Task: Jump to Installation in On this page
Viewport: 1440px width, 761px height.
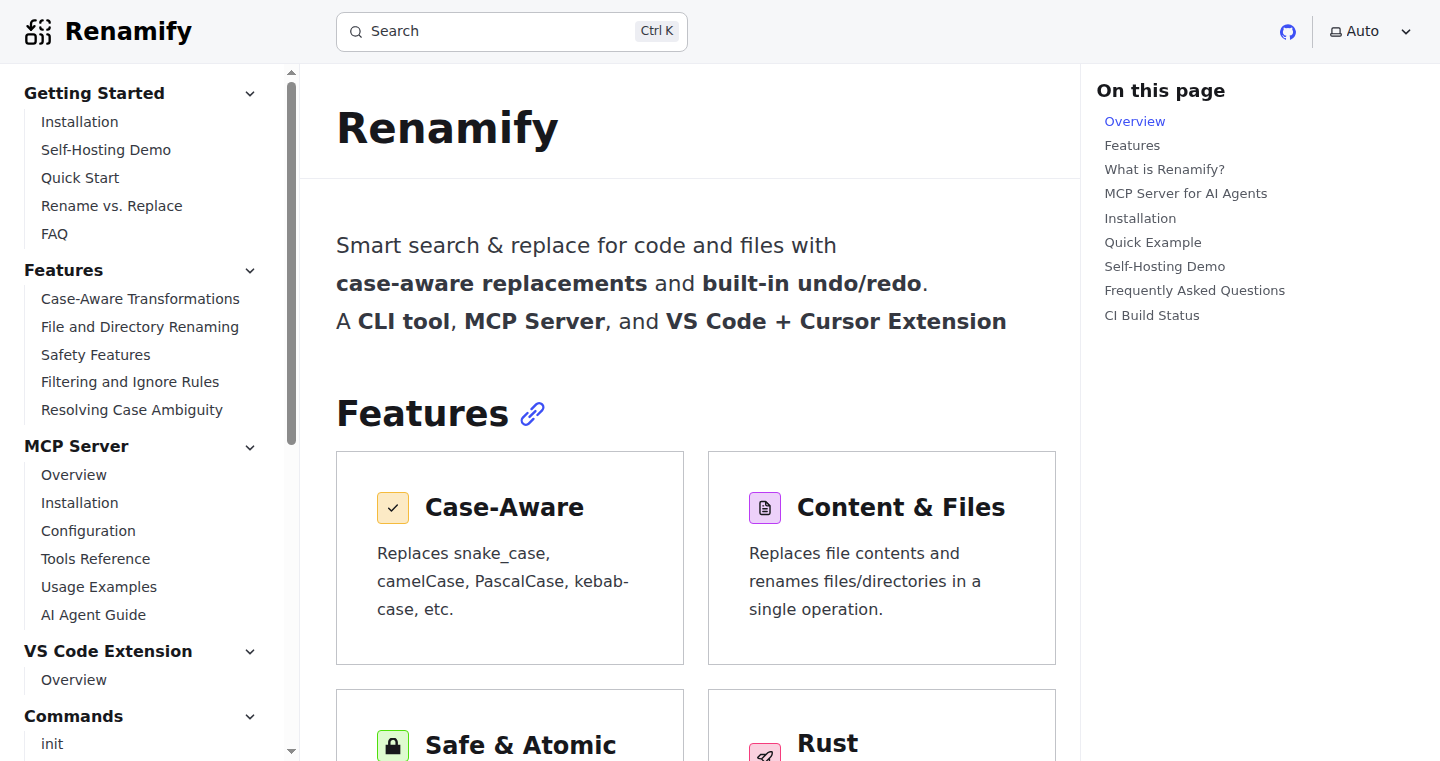Action: (1140, 219)
